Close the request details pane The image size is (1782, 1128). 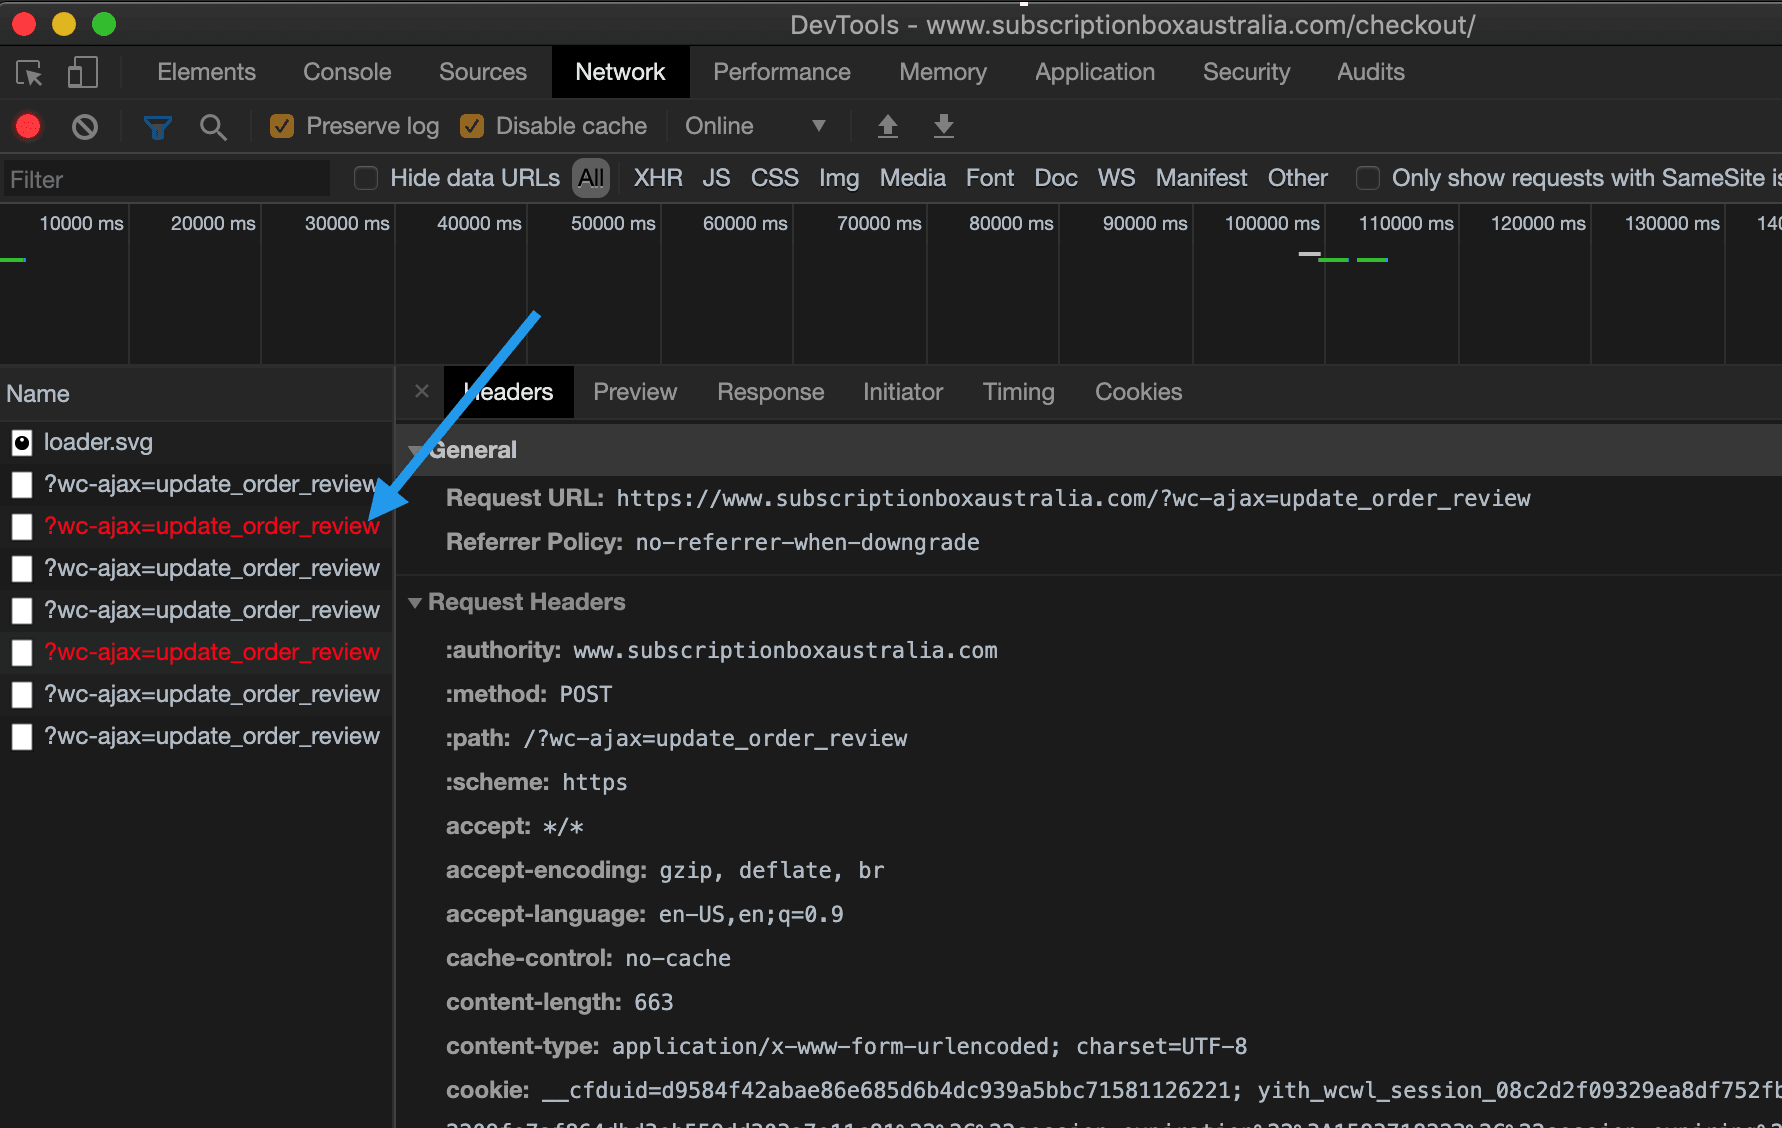click(422, 392)
